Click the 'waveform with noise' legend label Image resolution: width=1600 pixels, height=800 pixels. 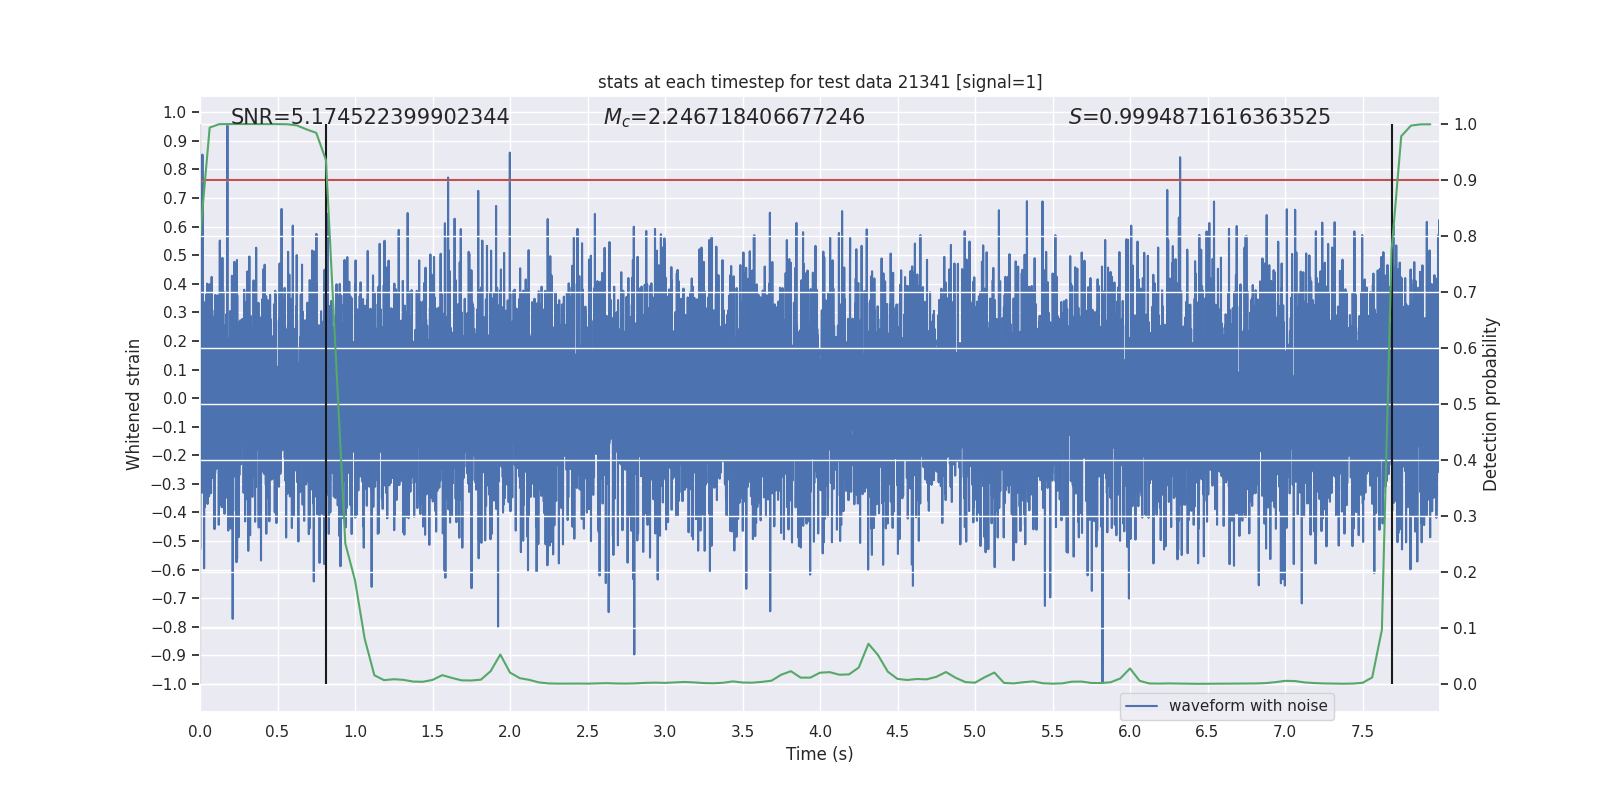[x=1248, y=706]
